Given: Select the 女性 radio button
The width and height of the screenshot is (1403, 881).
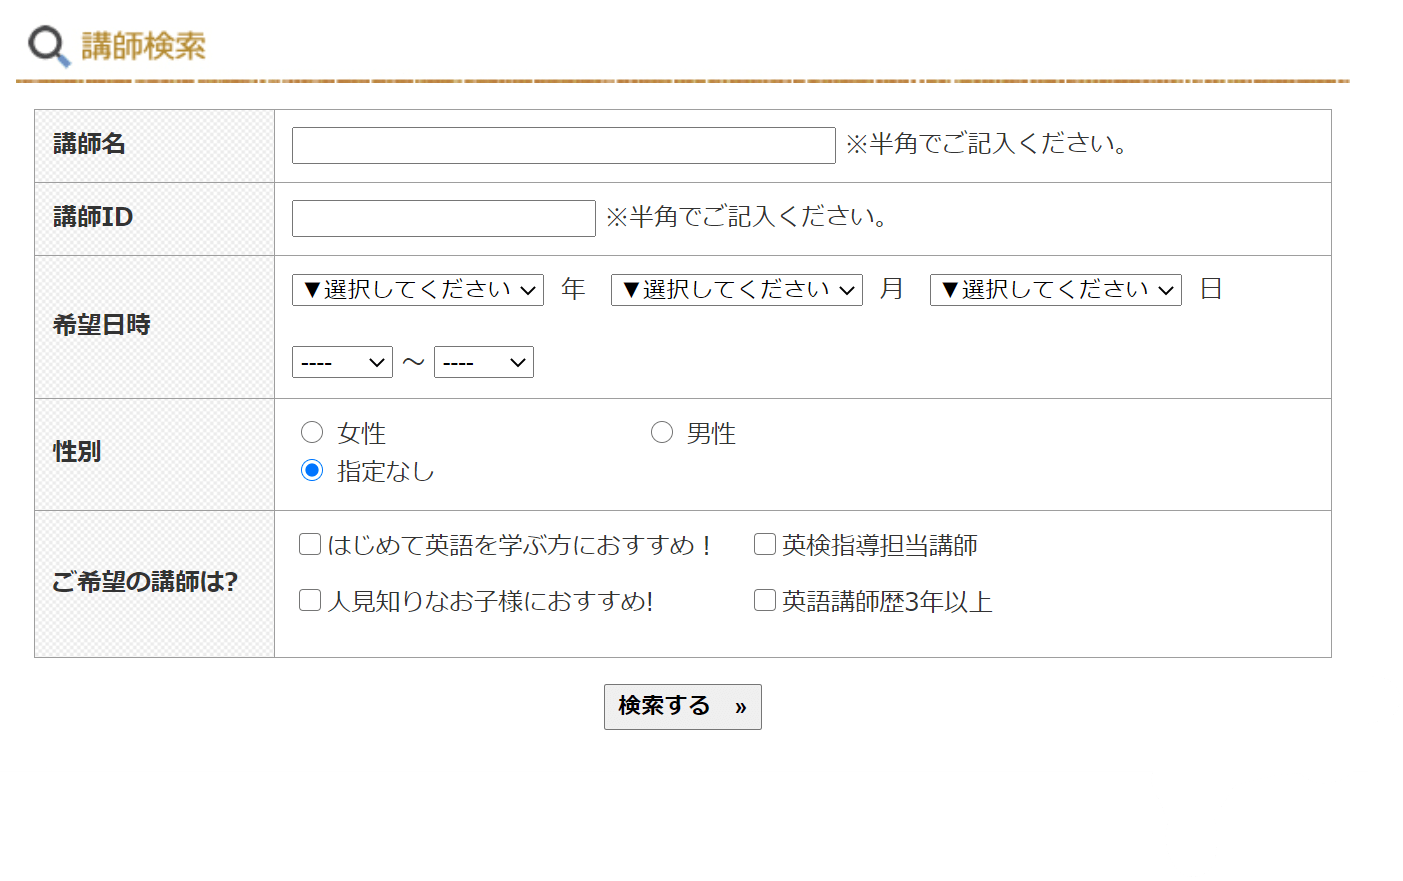Looking at the screenshot, I should tap(312, 432).
